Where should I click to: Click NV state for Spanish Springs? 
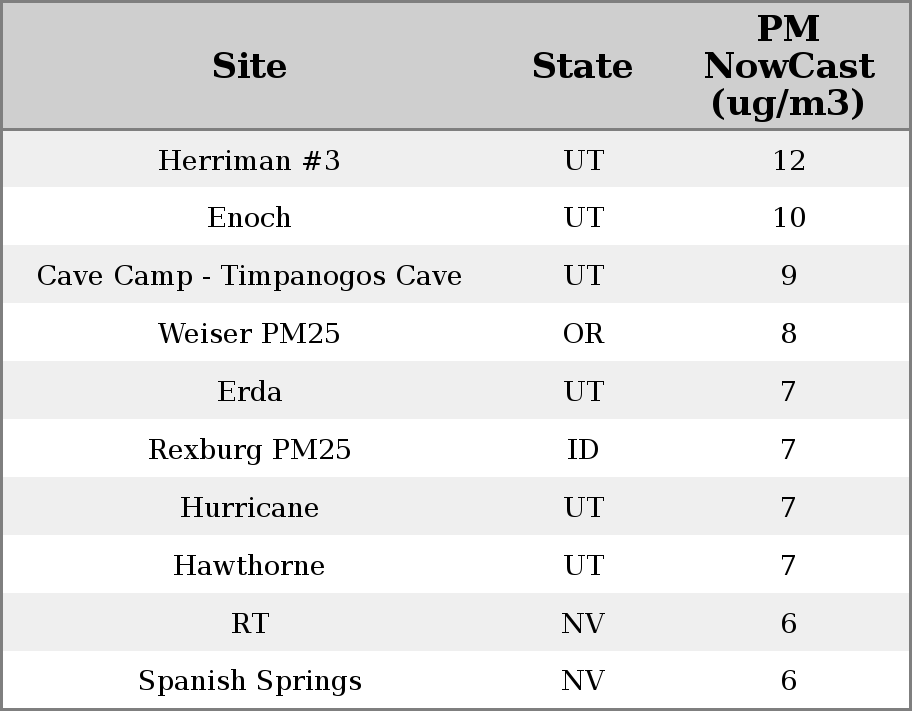coord(583,681)
